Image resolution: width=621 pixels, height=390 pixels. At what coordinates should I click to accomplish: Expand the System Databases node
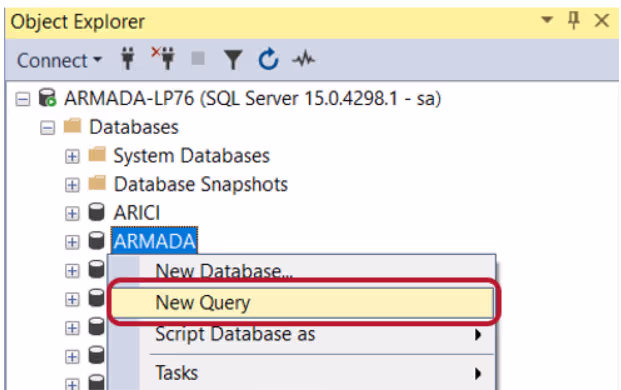click(x=72, y=156)
